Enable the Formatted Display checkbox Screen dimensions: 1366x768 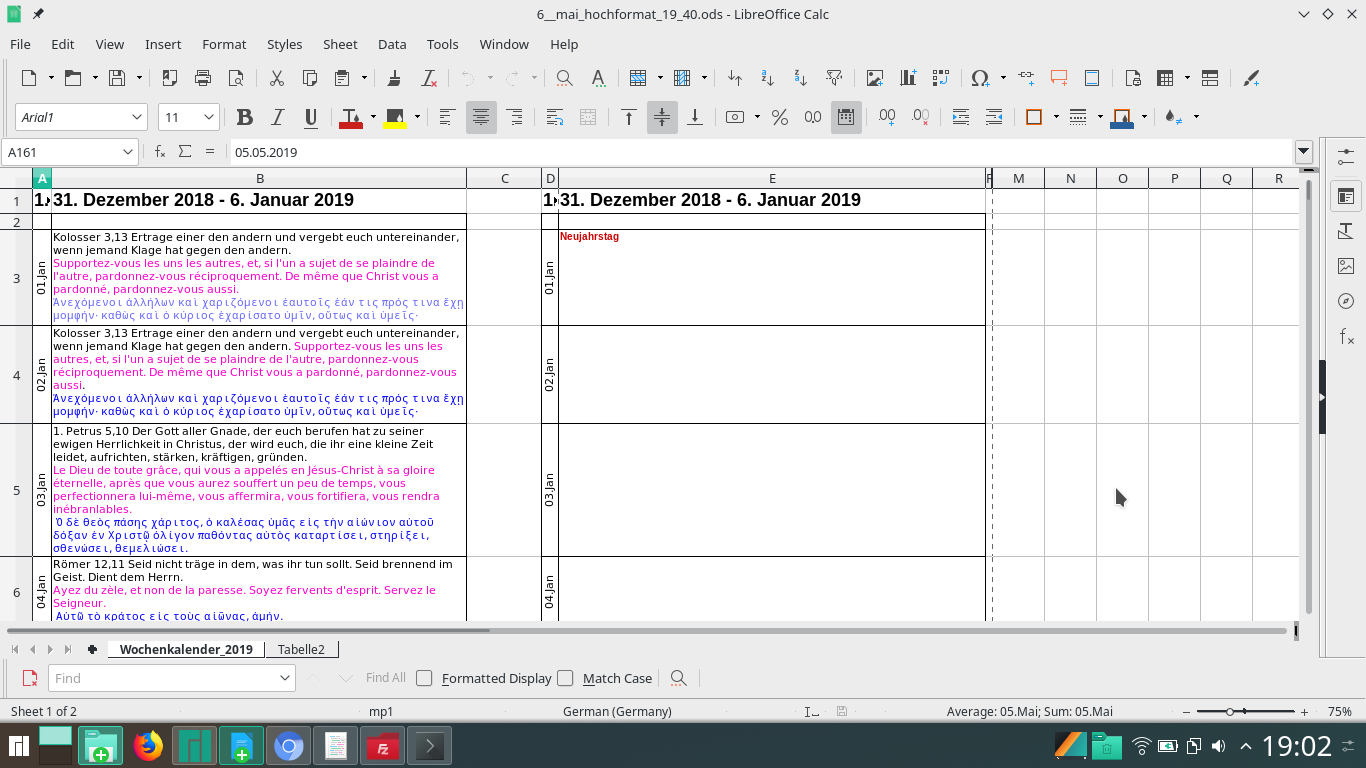click(424, 678)
